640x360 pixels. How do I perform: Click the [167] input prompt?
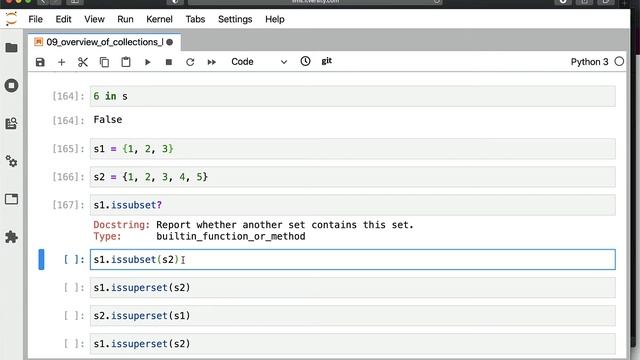pos(68,205)
